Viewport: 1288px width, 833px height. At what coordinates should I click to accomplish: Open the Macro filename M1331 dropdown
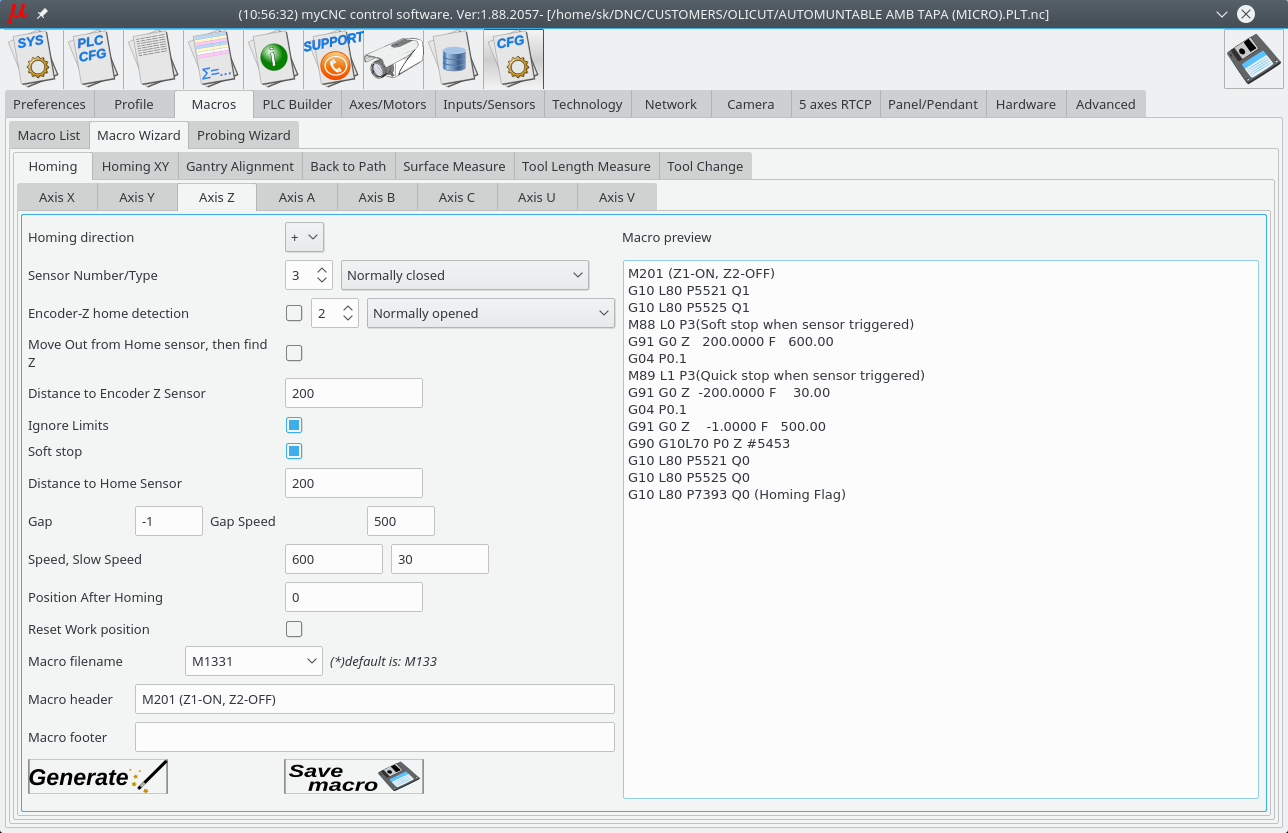coord(254,661)
